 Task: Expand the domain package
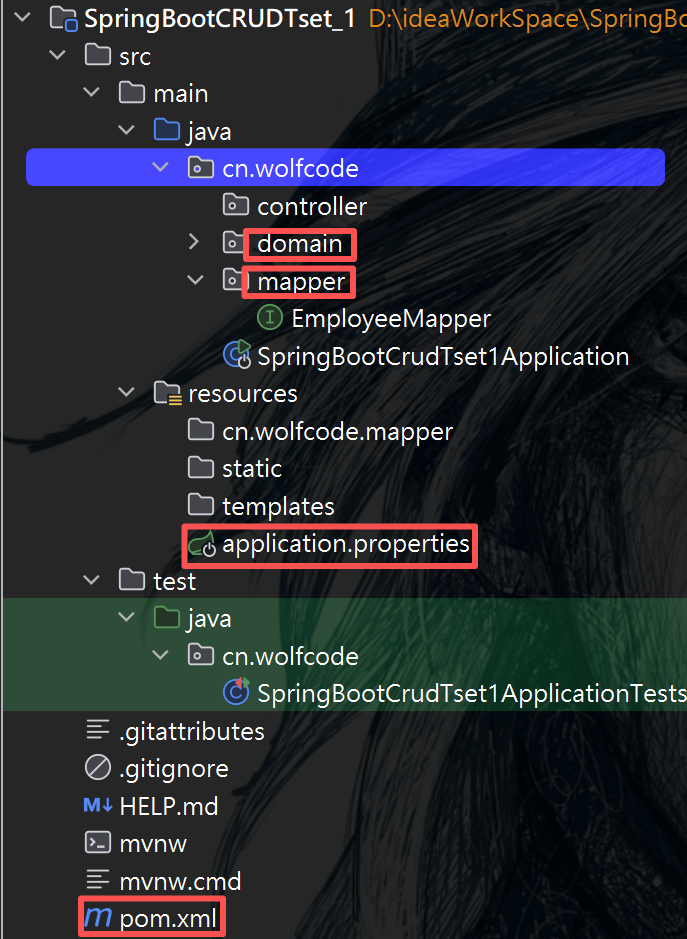point(194,243)
